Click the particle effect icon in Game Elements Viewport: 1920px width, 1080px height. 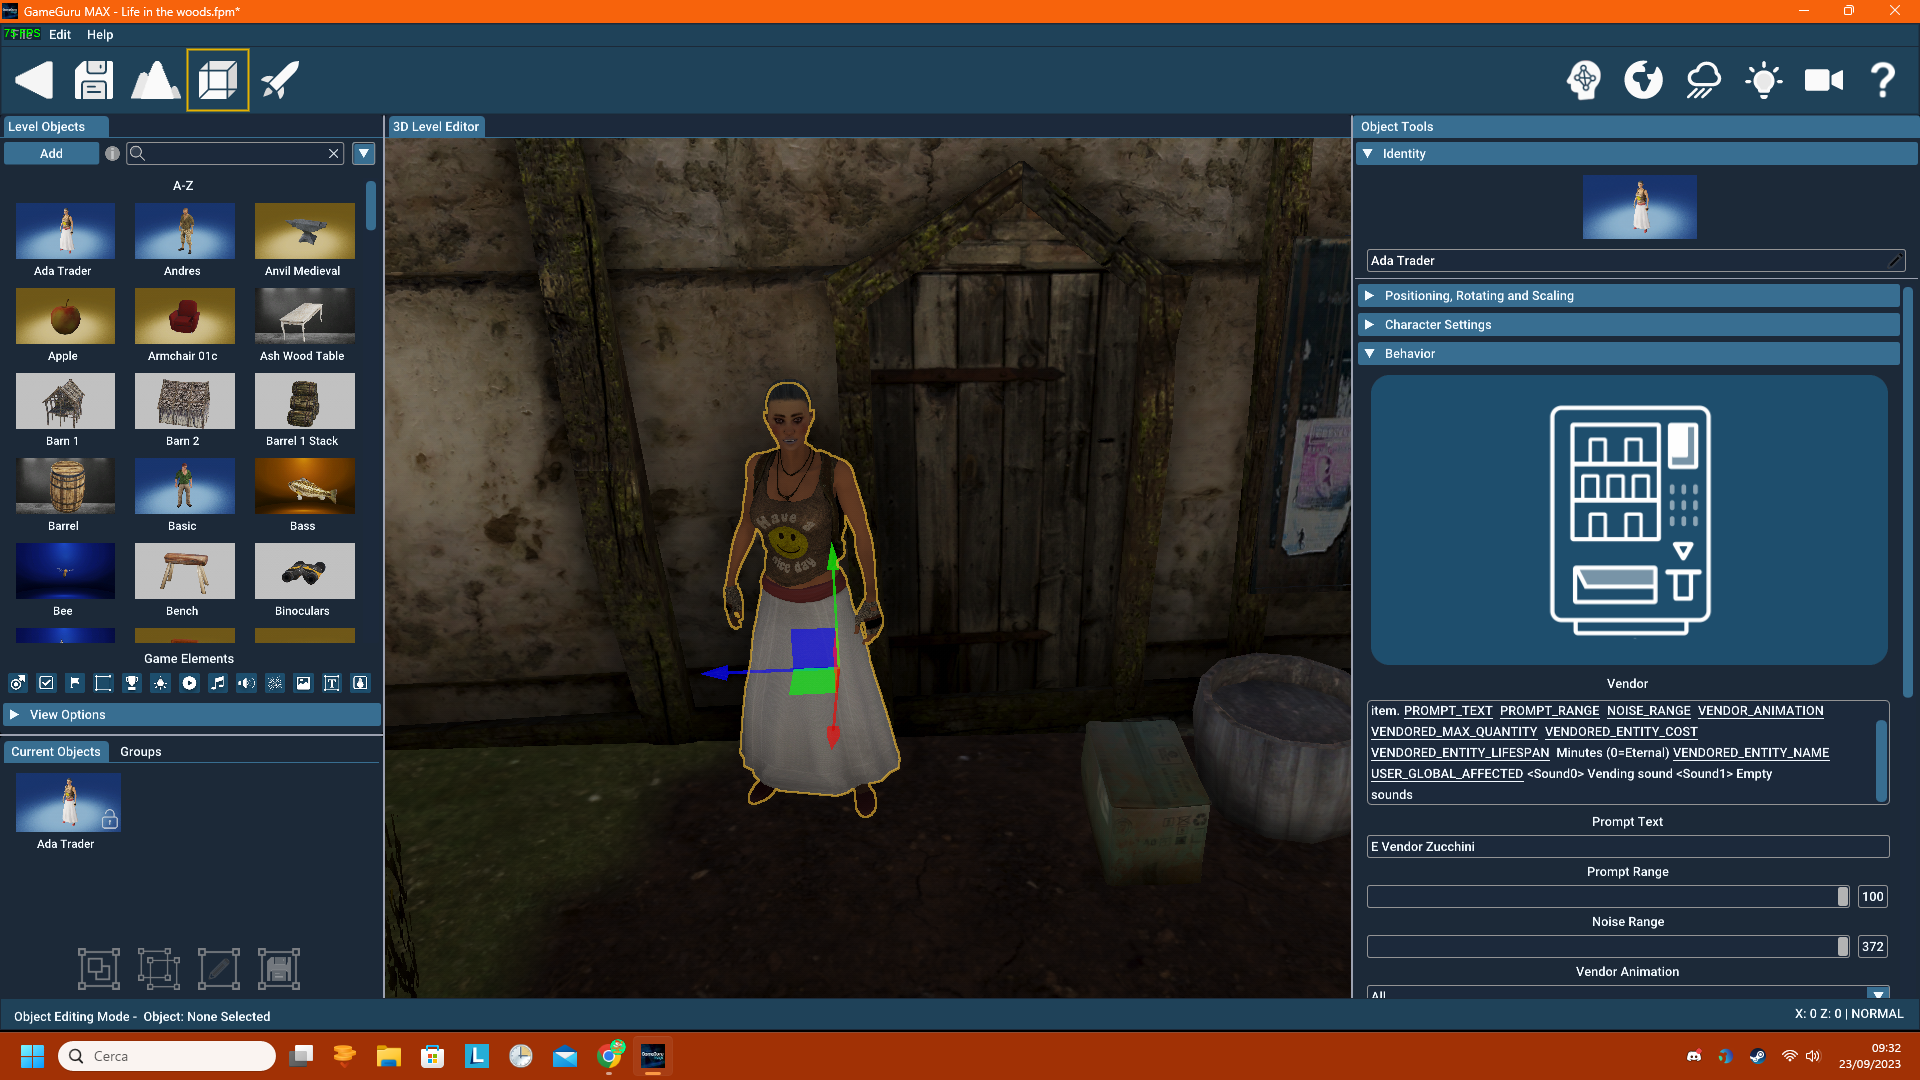pos(276,683)
